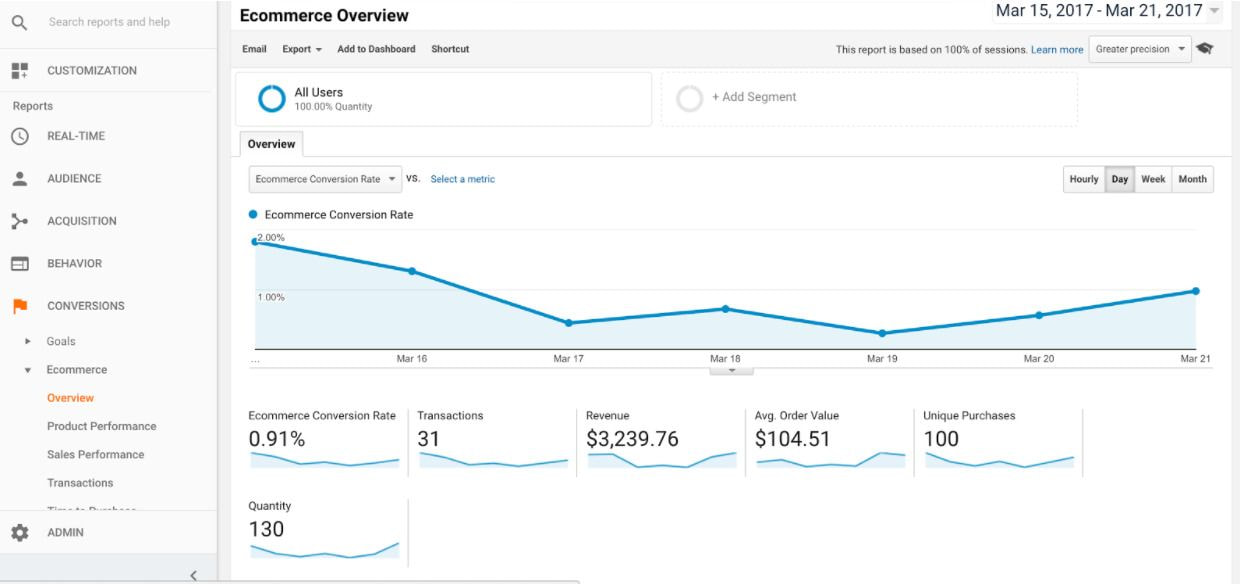Viewport: 1240px width, 584px height.
Task: Click + Add Segment
Action: 754,97
